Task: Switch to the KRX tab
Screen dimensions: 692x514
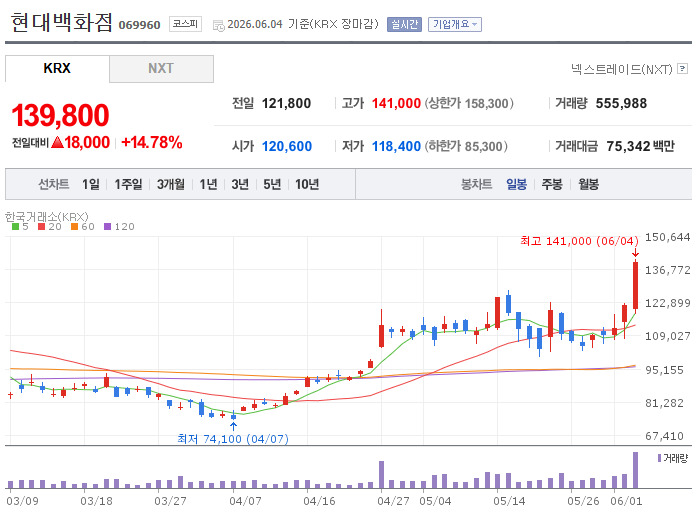Action: click(x=57, y=68)
